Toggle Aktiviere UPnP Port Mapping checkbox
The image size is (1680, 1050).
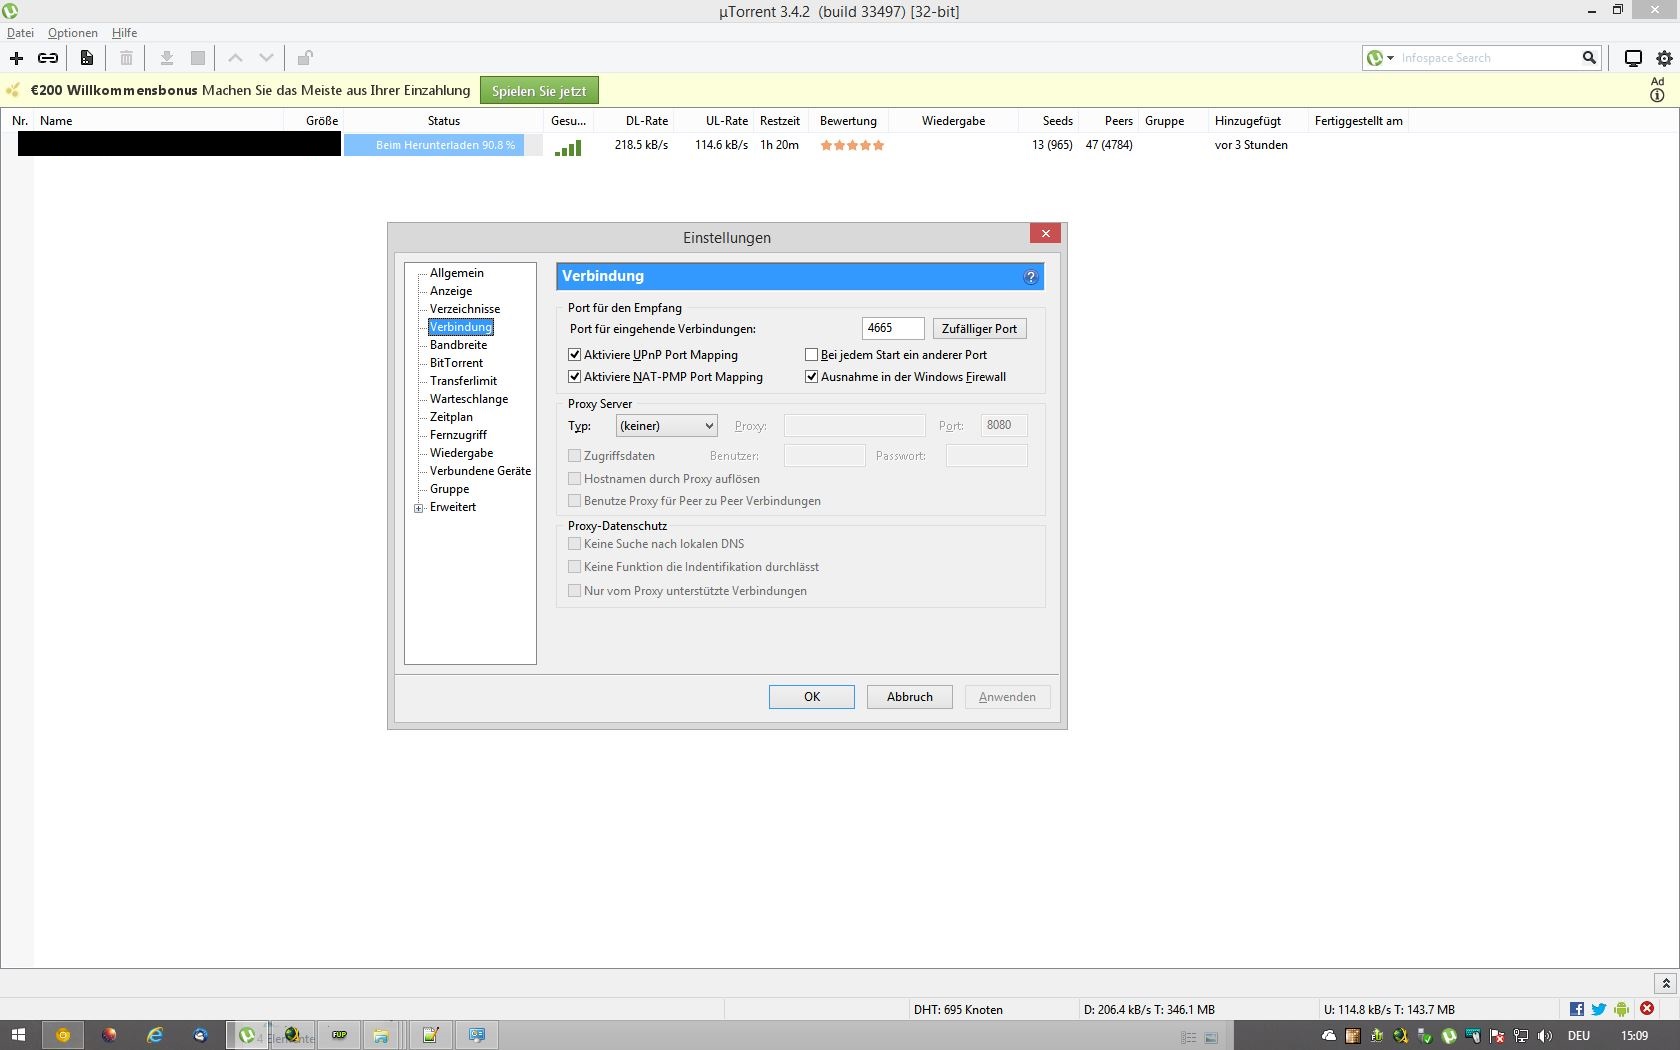[574, 355]
